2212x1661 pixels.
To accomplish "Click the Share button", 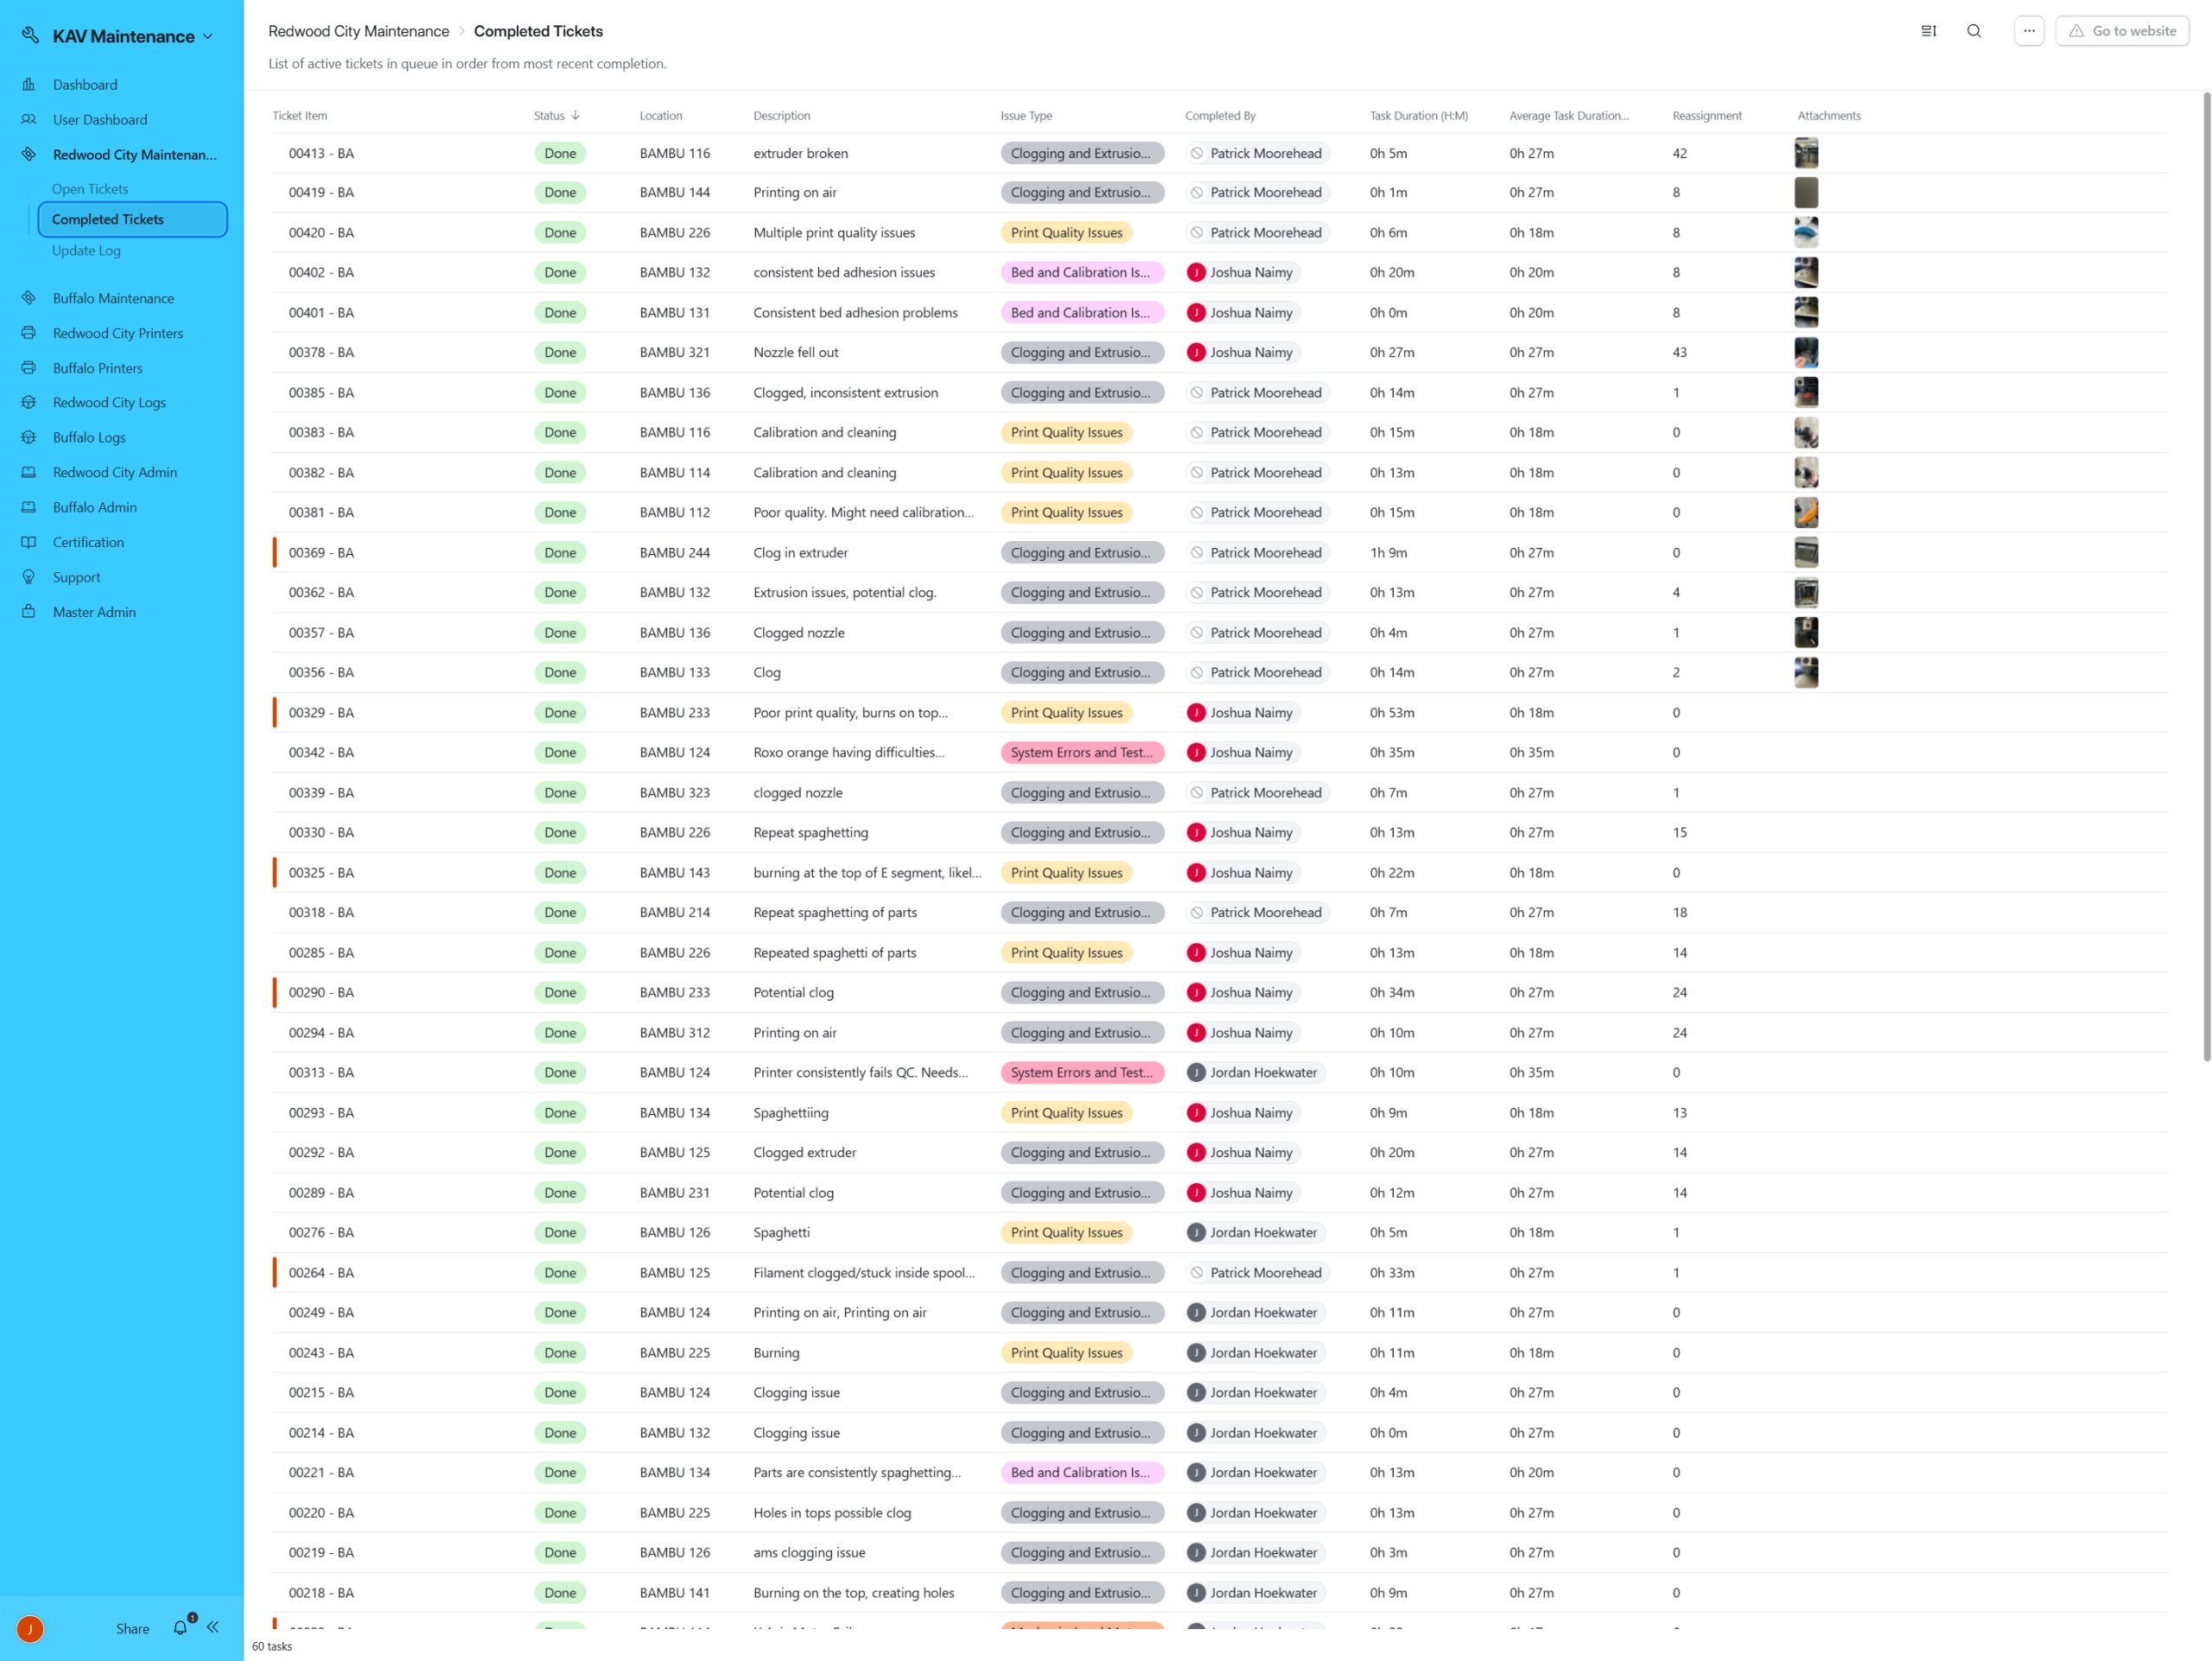I will pos(132,1628).
